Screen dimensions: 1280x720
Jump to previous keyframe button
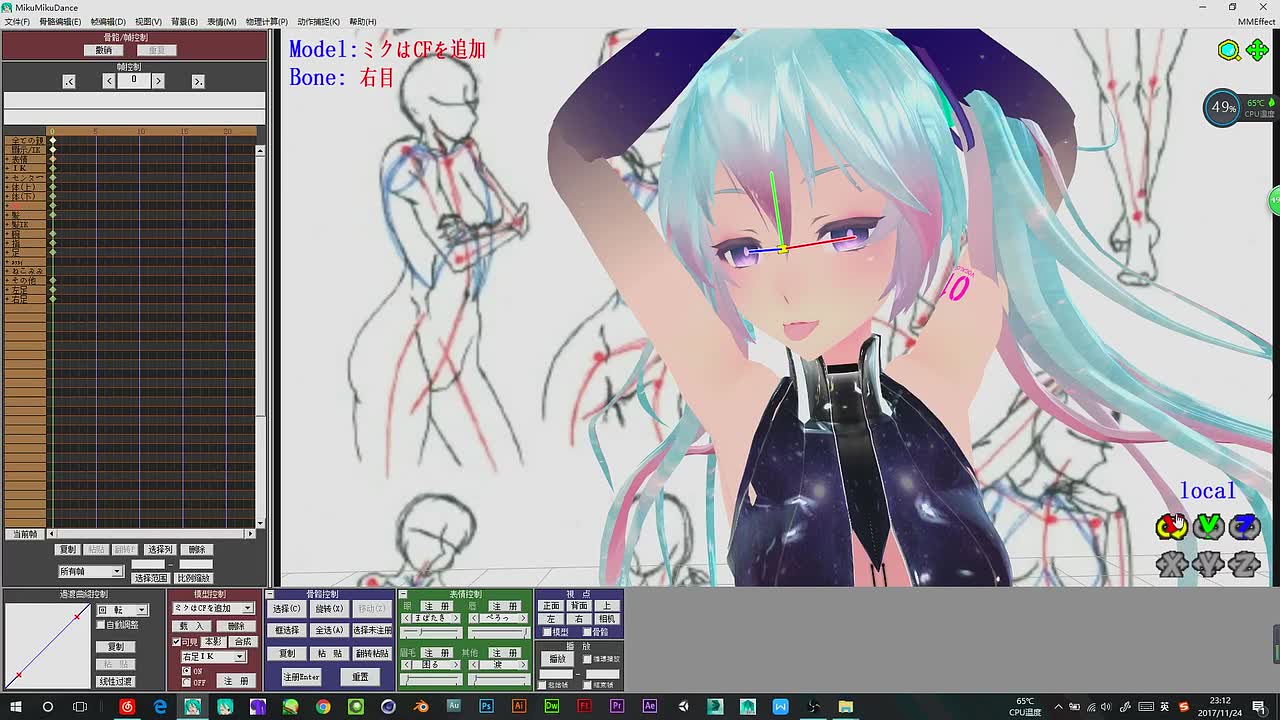[69, 81]
